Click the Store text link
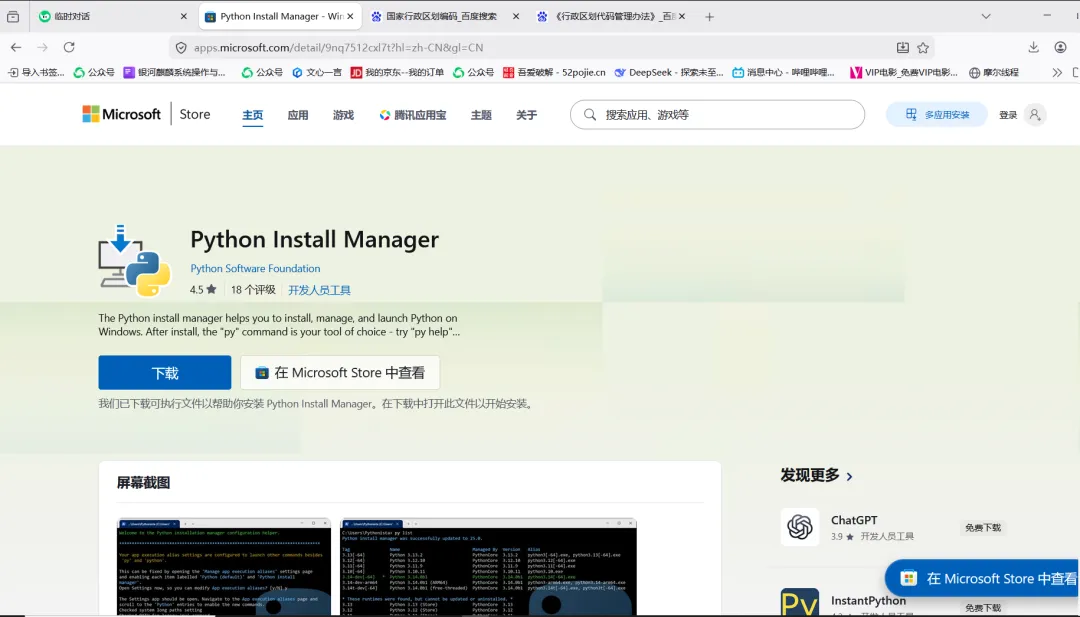The height and width of the screenshot is (617, 1080). point(195,114)
